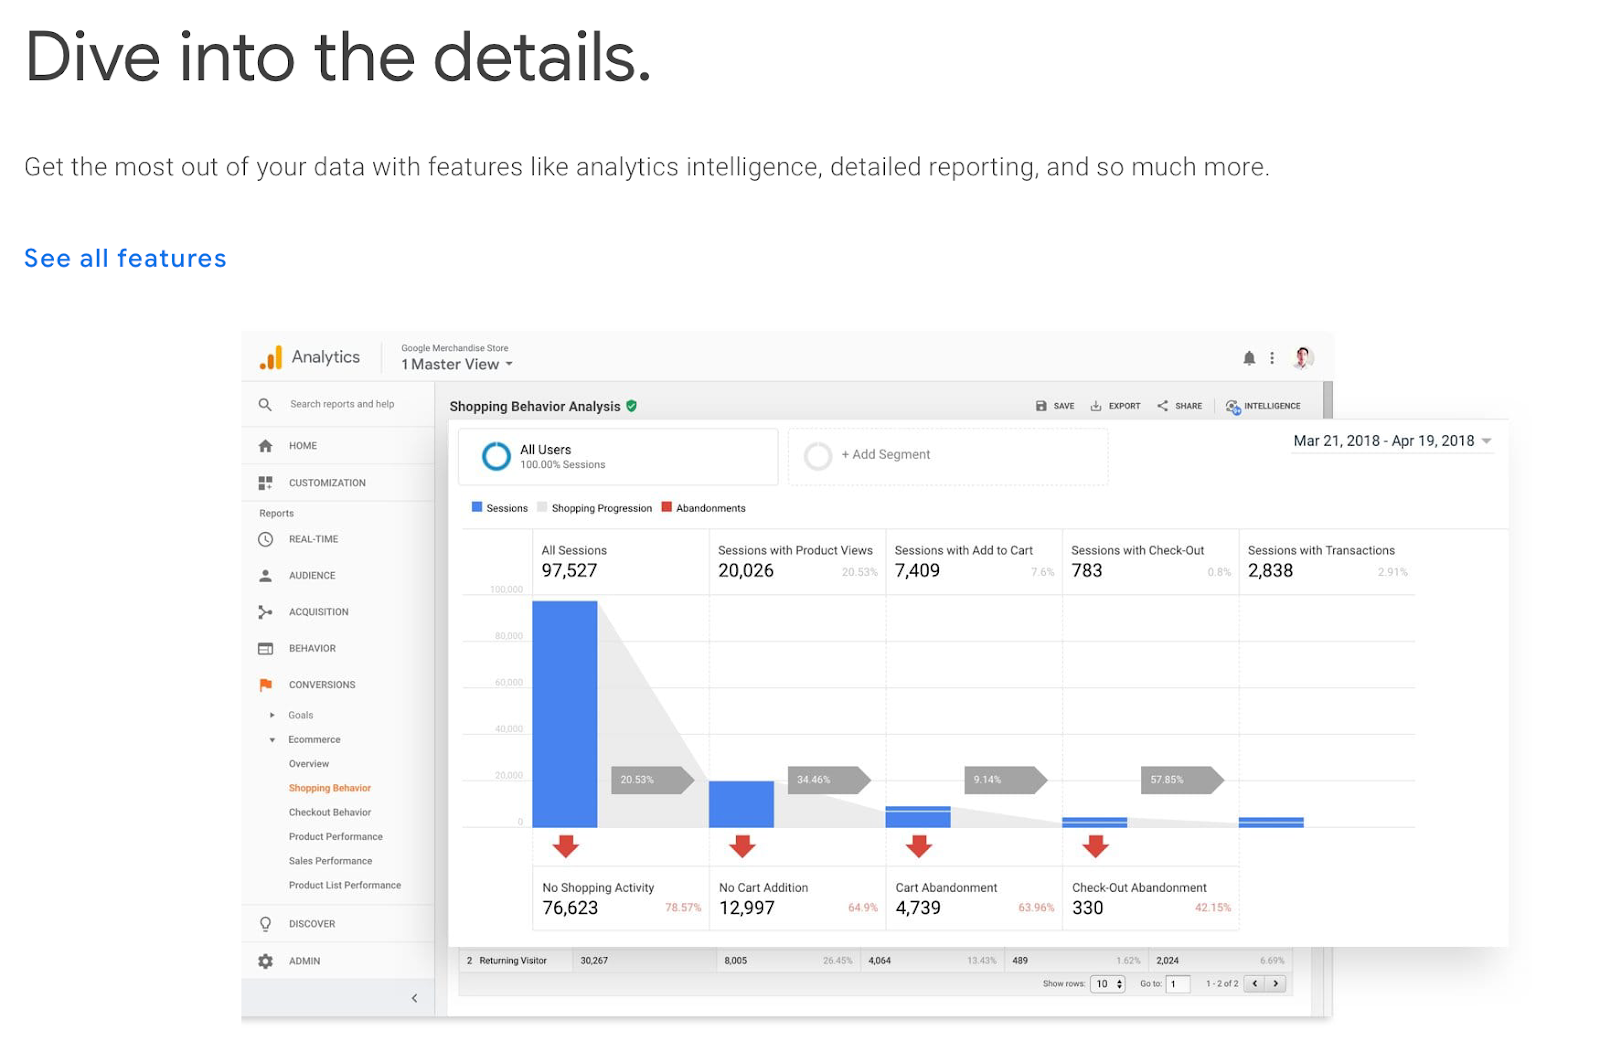The height and width of the screenshot is (1062, 1600).
Task: Open the date range dropdown
Action: [x=1393, y=441]
